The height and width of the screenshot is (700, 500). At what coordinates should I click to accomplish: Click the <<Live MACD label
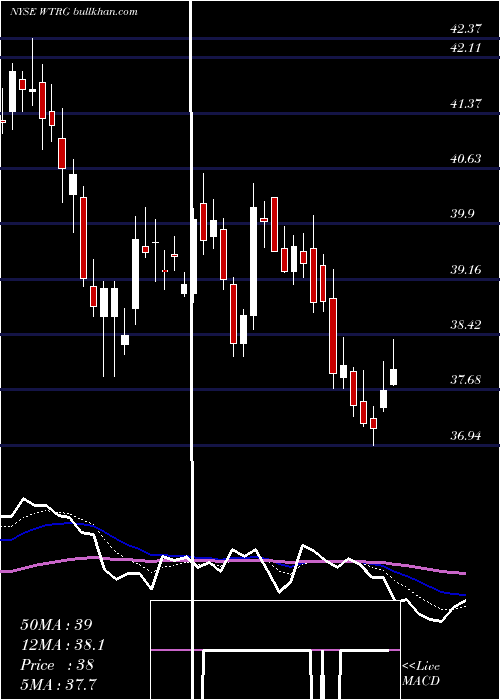point(421,673)
